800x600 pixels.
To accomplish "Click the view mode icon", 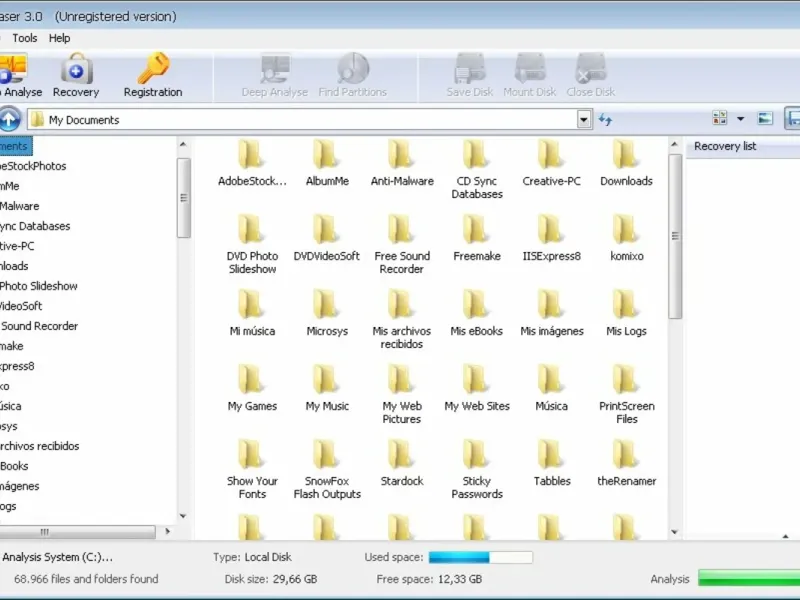I will [x=719, y=118].
